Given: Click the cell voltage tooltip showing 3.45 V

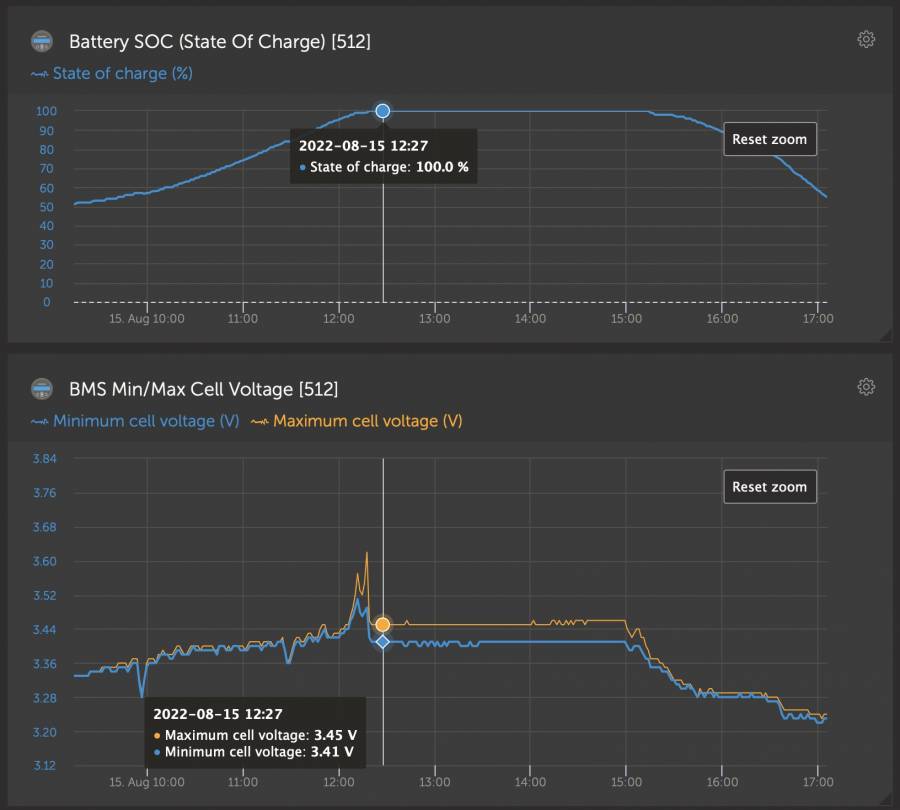Looking at the screenshot, I should coord(253,733).
